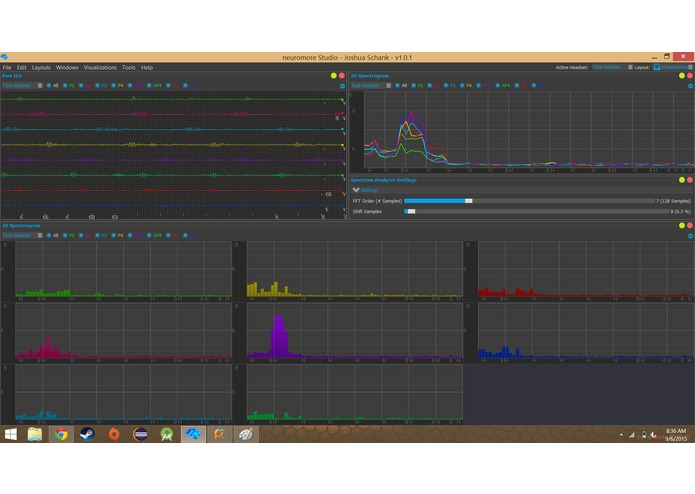Click green dock button of top-right 2D Spectrogram

click(682, 76)
